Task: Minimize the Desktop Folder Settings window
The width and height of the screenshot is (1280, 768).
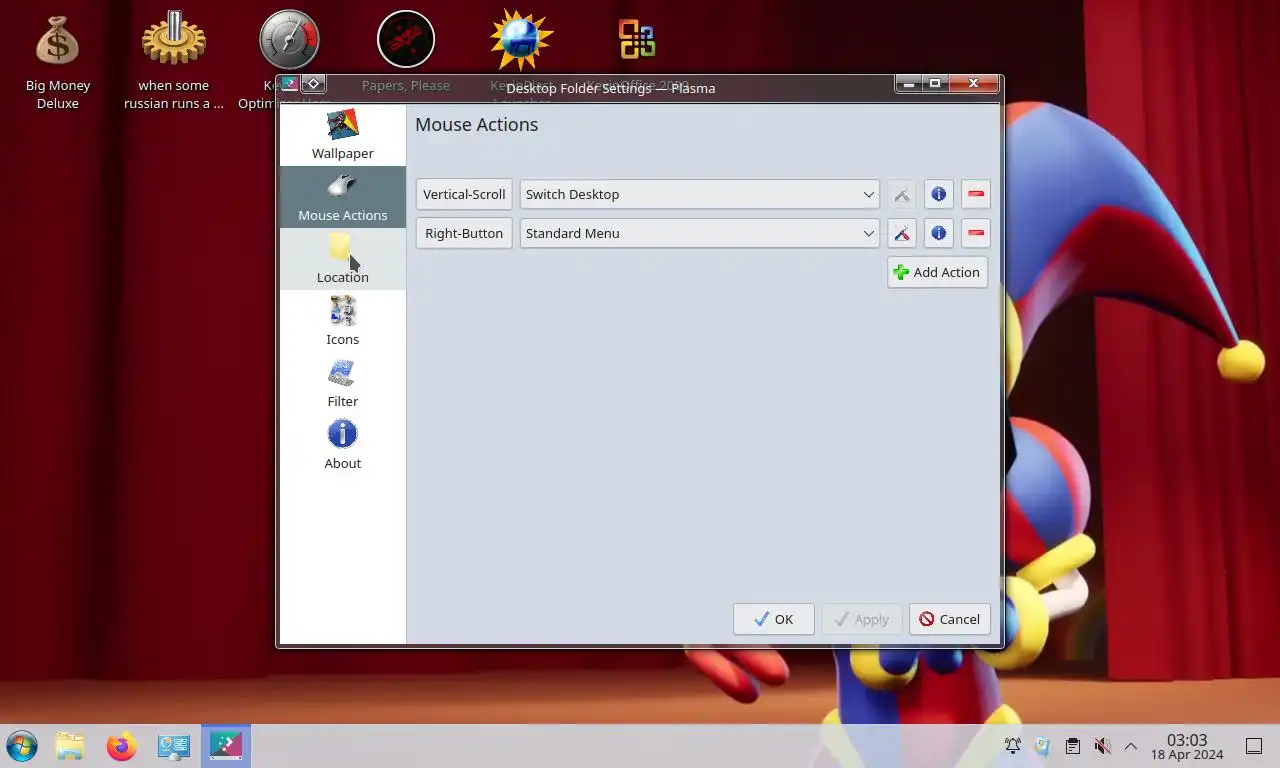Action: (908, 84)
